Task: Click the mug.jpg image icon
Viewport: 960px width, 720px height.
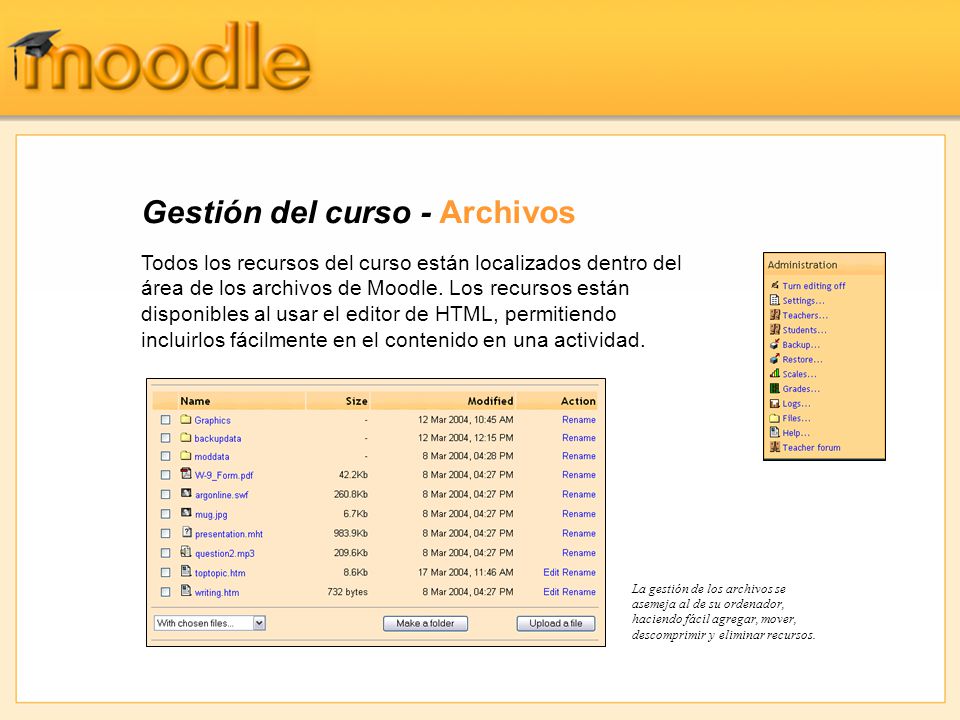Action: click(x=186, y=512)
